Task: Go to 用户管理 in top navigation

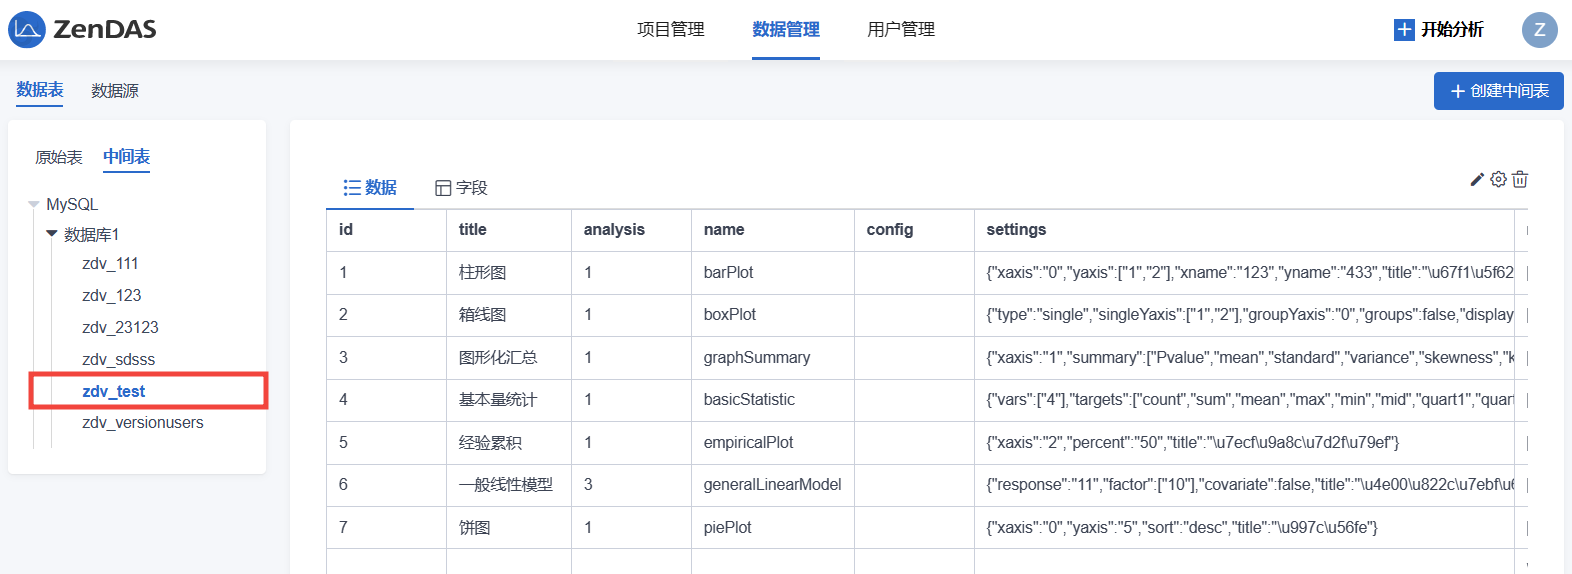Action: coord(900,30)
